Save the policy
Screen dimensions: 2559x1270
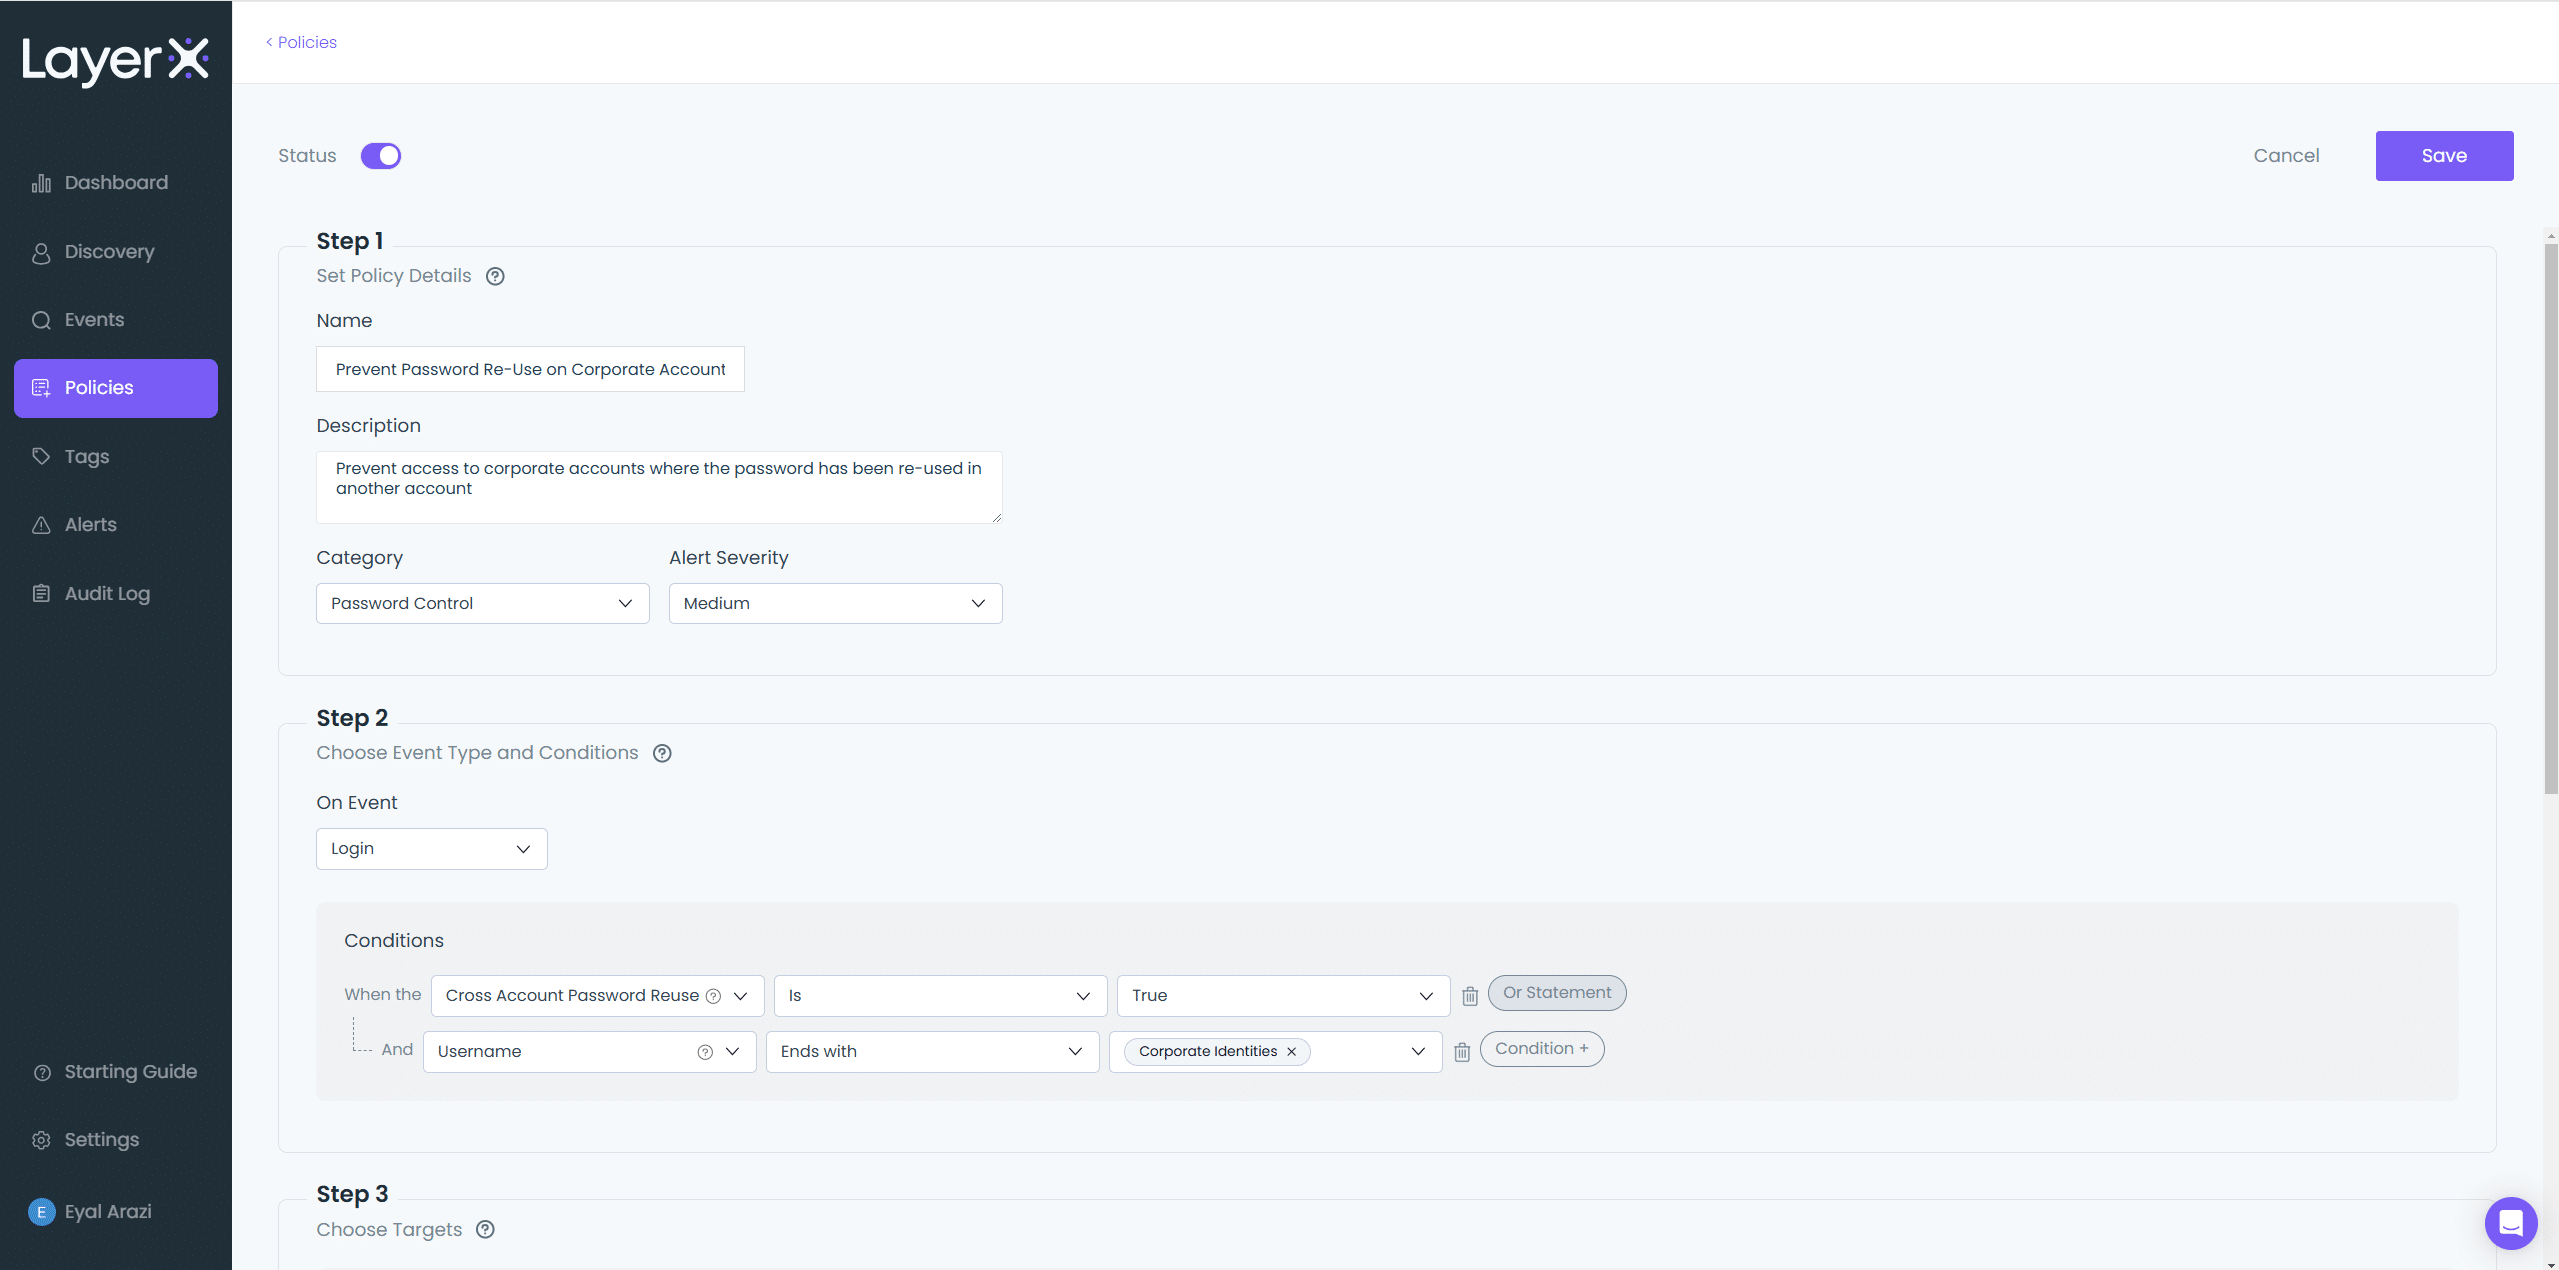click(x=2443, y=155)
